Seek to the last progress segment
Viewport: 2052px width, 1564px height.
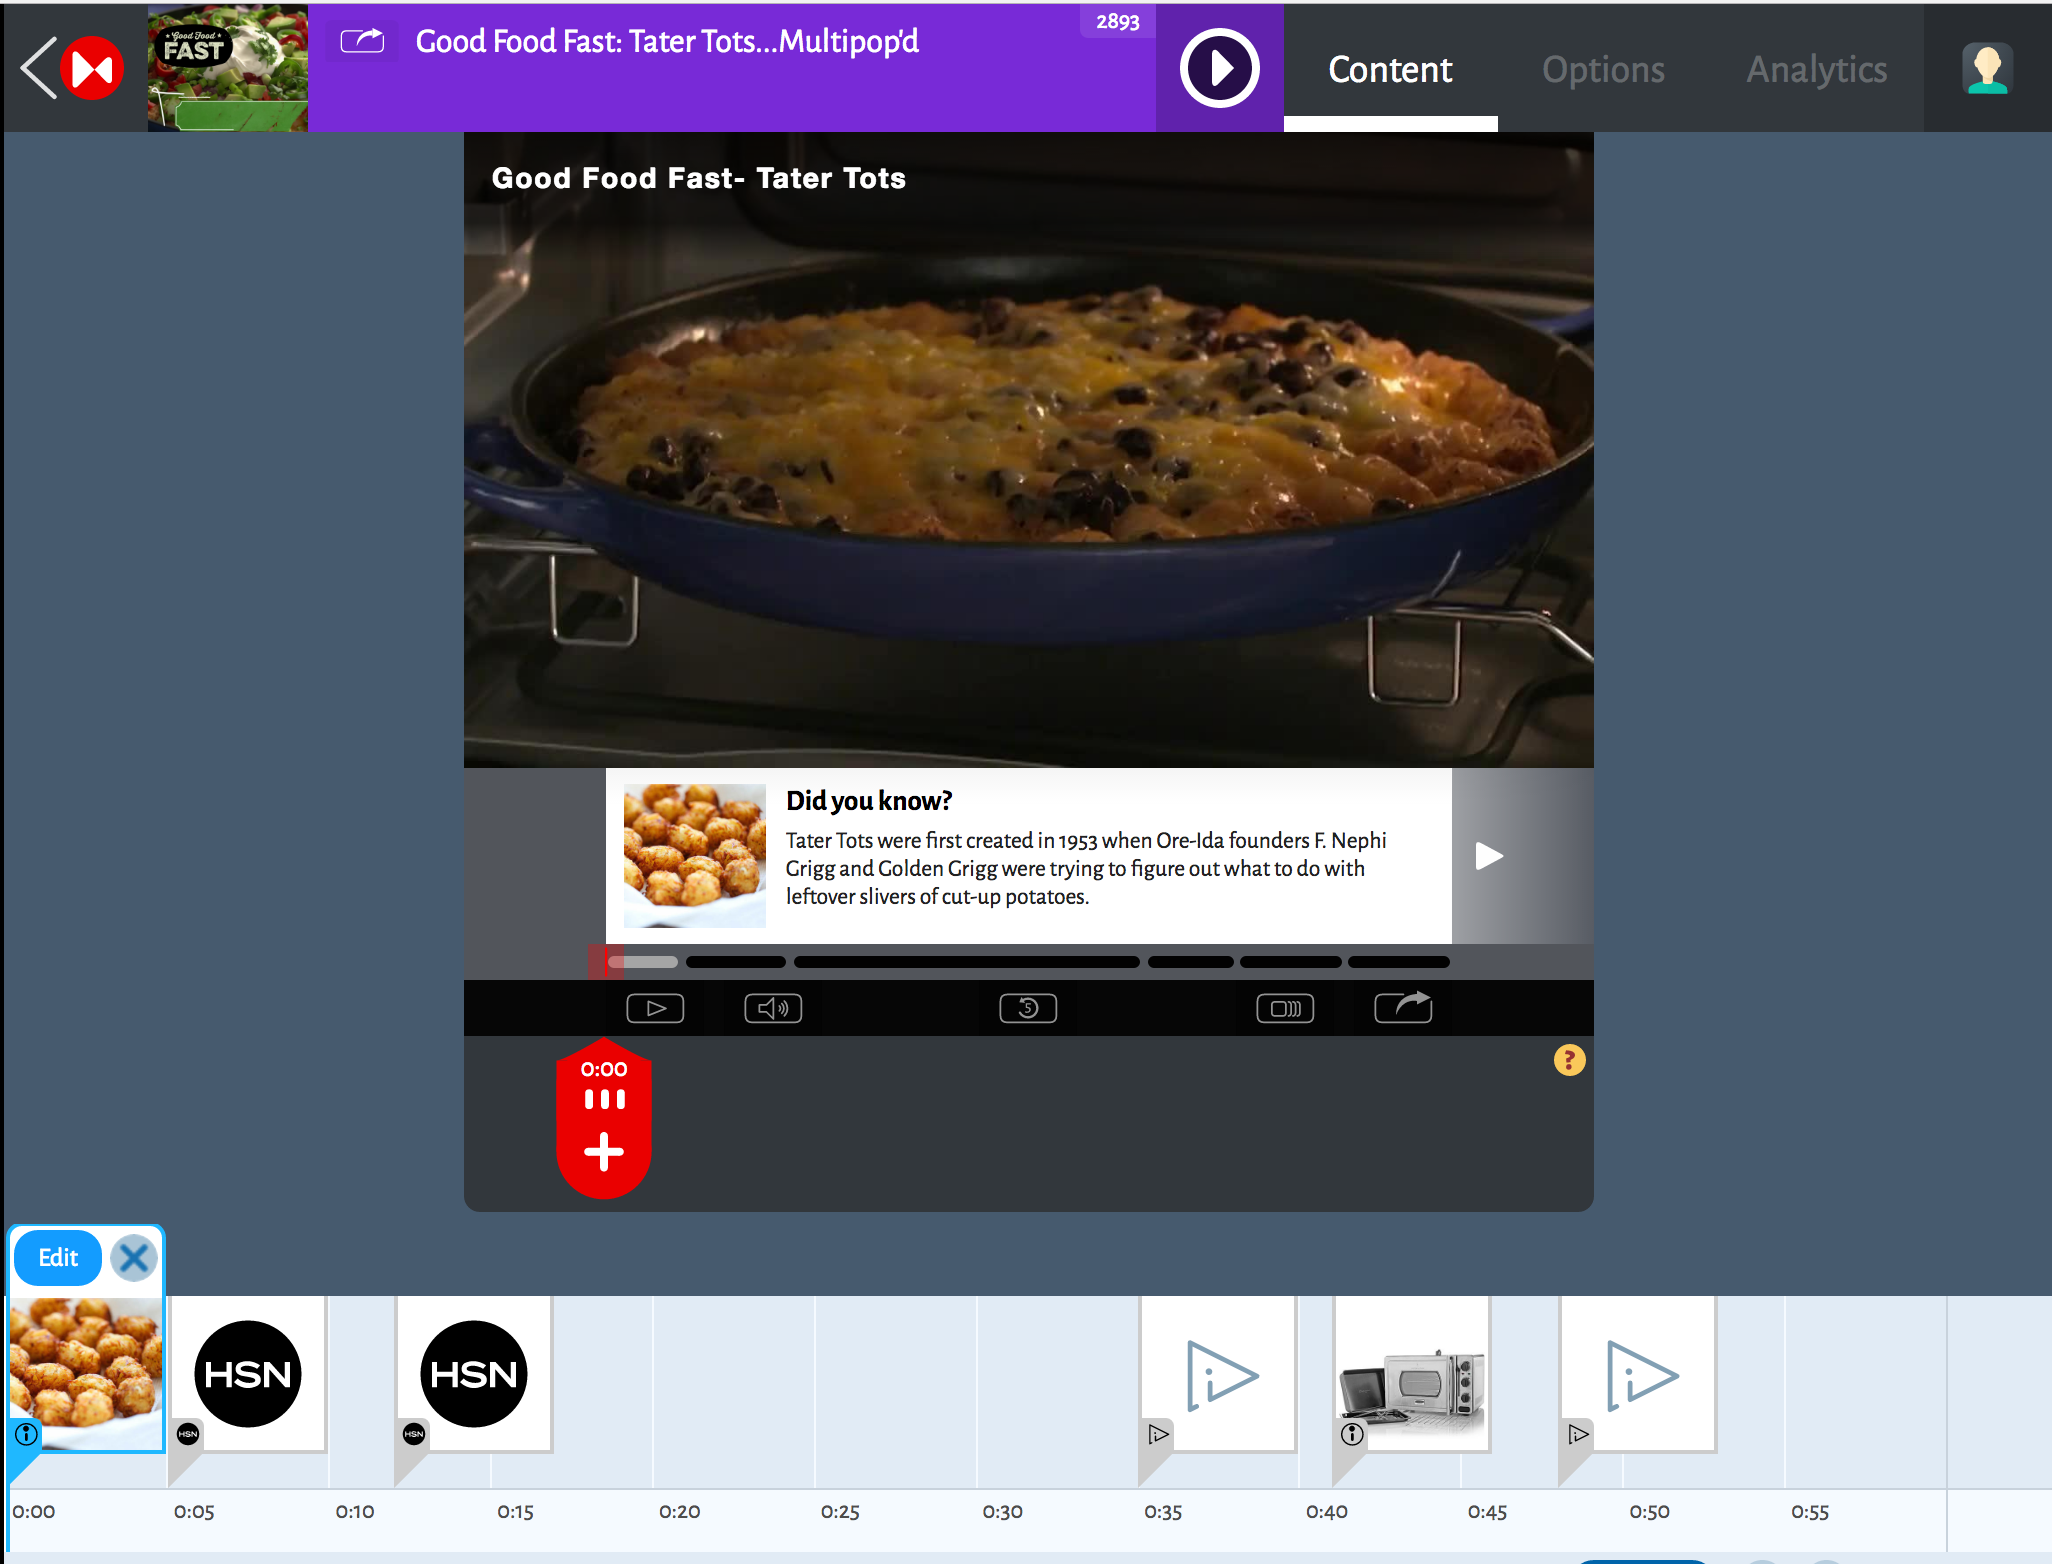[x=1398, y=962]
